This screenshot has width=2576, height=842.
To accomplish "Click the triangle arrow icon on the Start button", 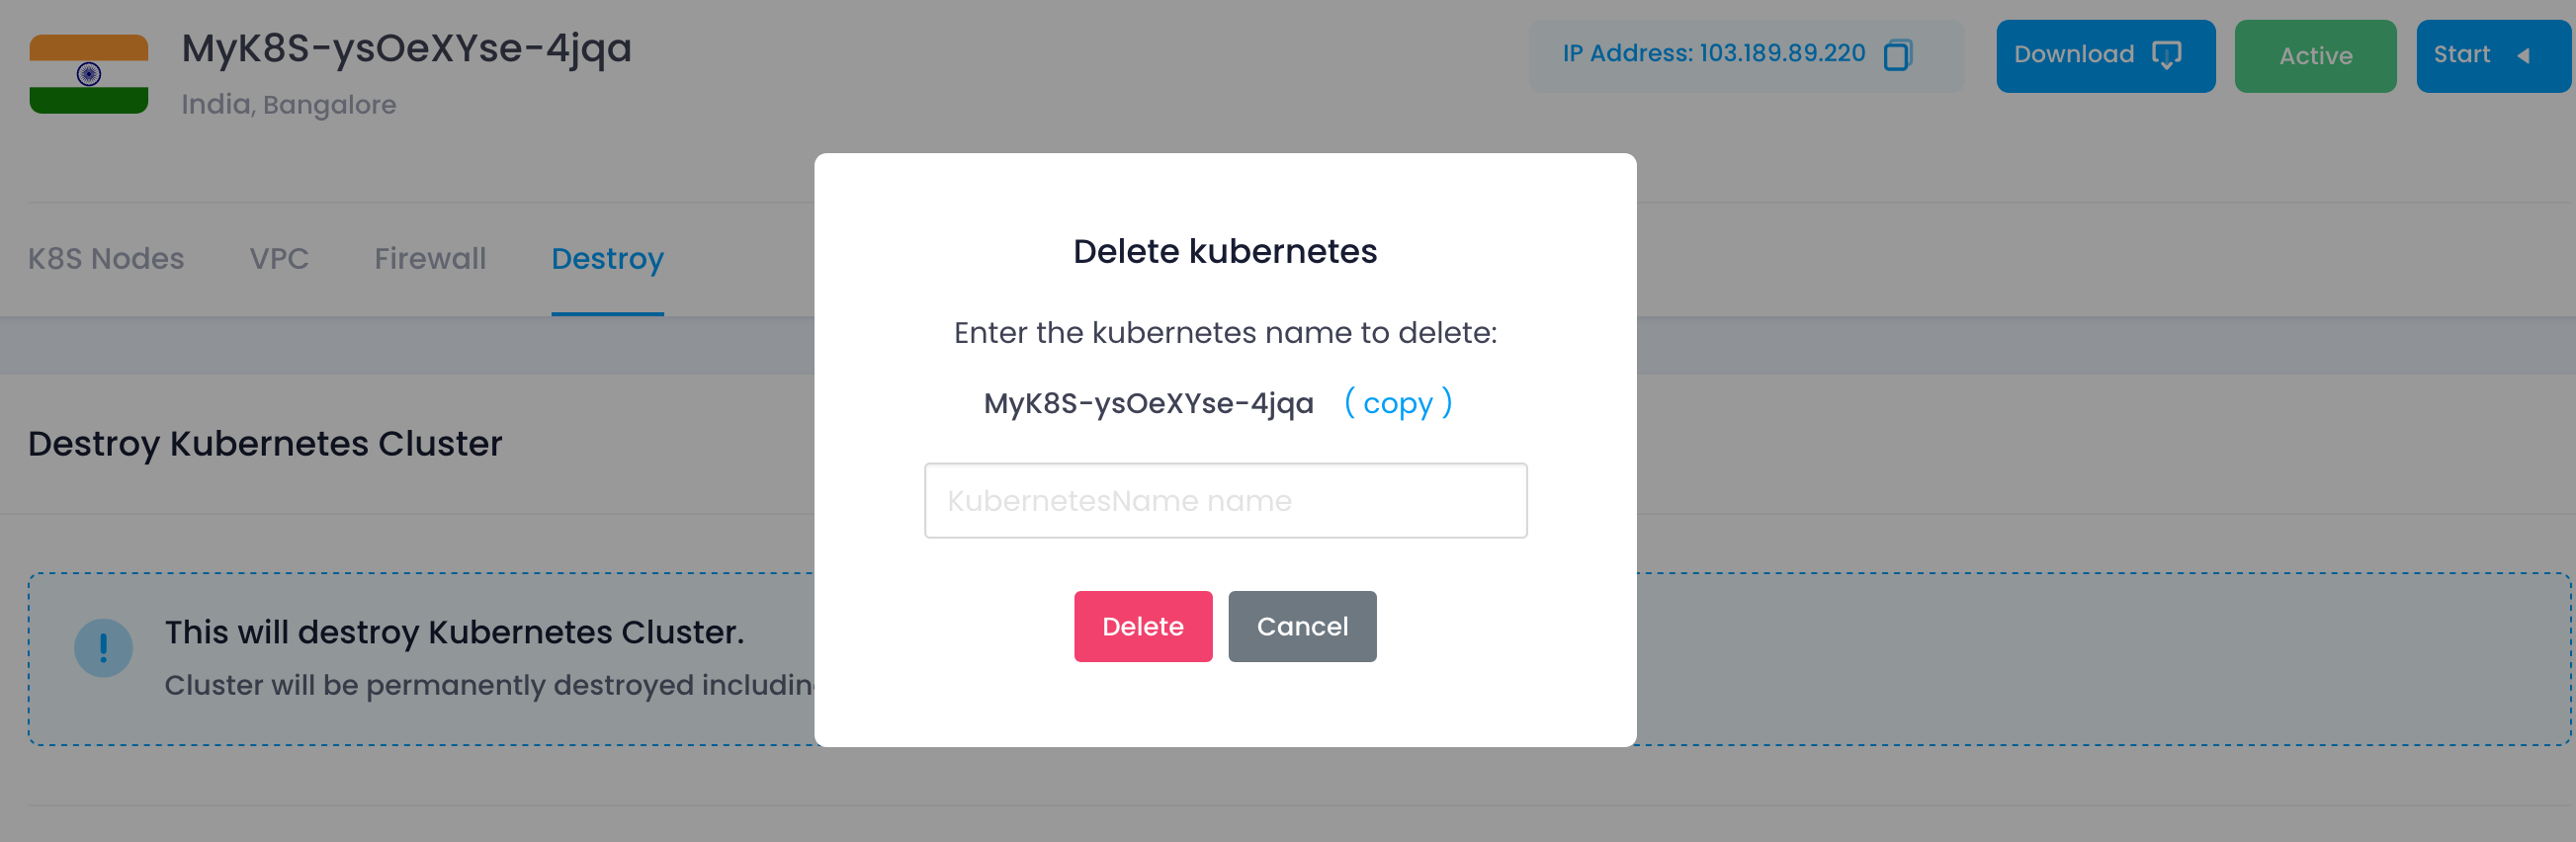I will tap(2523, 56).
